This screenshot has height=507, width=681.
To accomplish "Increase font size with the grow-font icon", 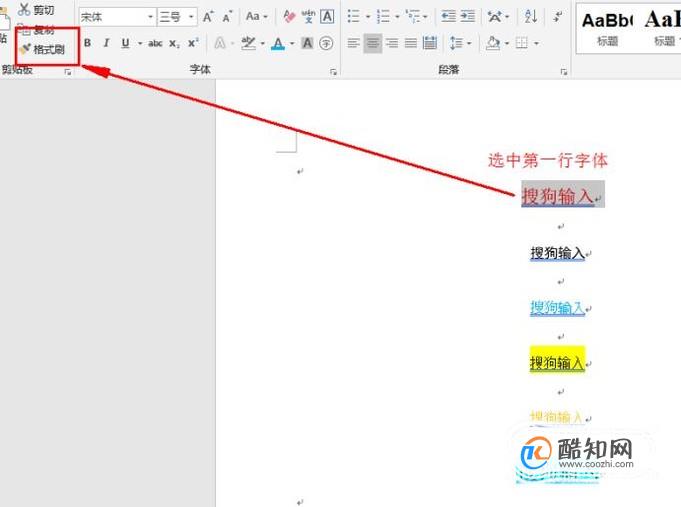I will 208,17.
